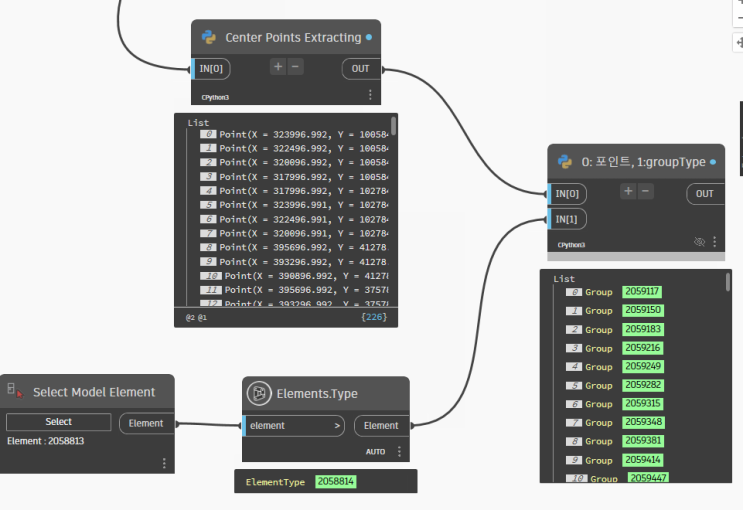Viewport: 743px width, 510px height.
Task: Click the Select button in Select Model Element
Action: 59,422
